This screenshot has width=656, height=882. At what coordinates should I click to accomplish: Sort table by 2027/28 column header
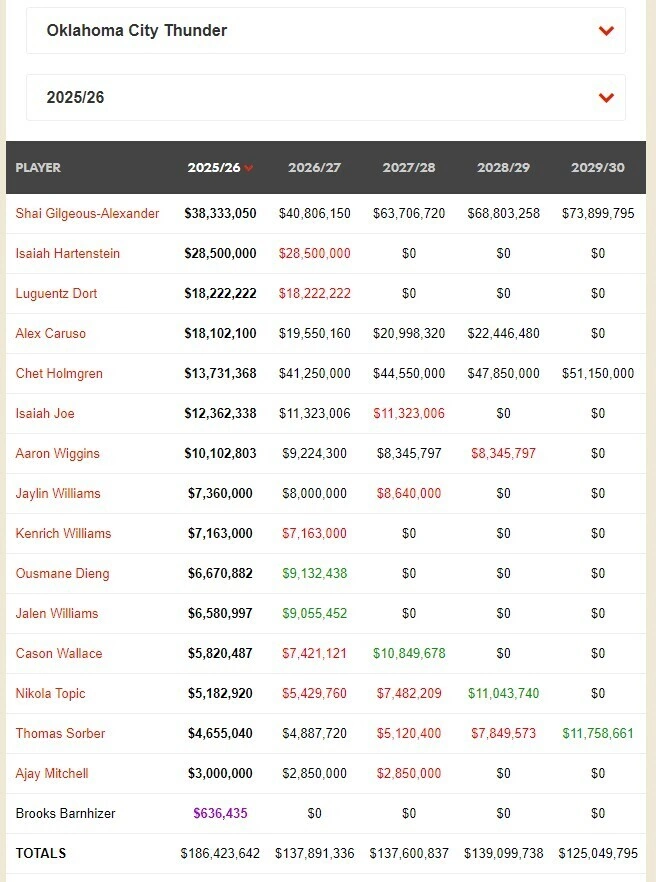[408, 168]
